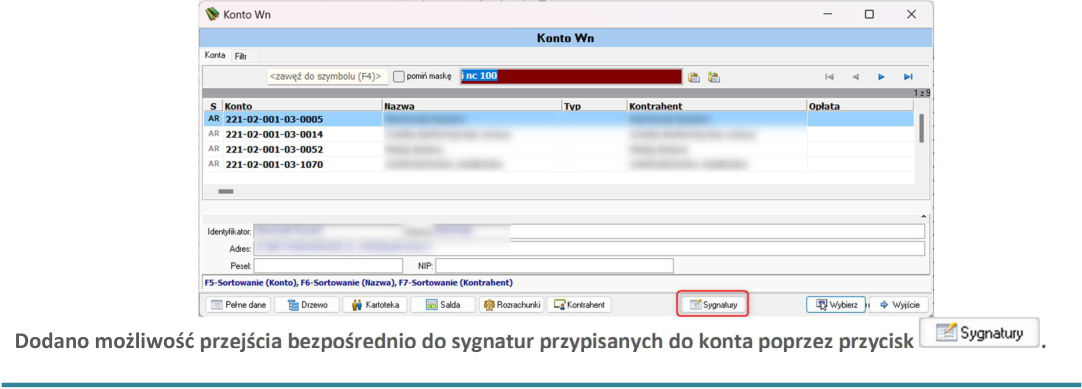Go to previous record arrow
Screen dimensions: 1082x389
[855, 77]
